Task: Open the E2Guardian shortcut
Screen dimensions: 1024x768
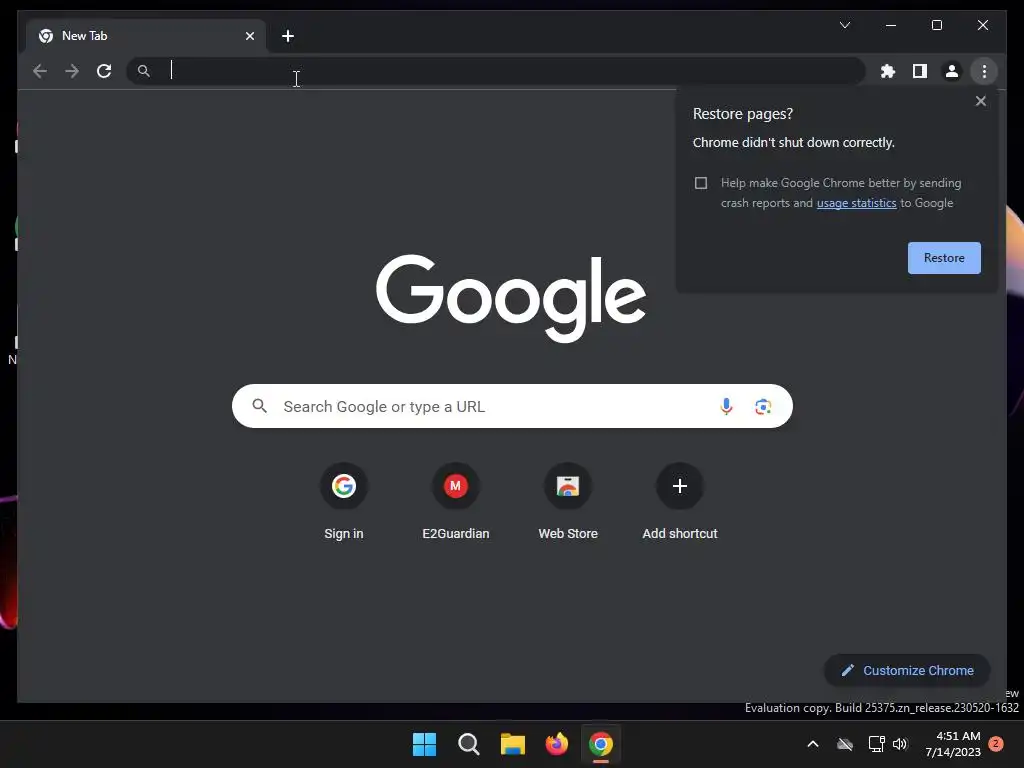Action: [456, 502]
